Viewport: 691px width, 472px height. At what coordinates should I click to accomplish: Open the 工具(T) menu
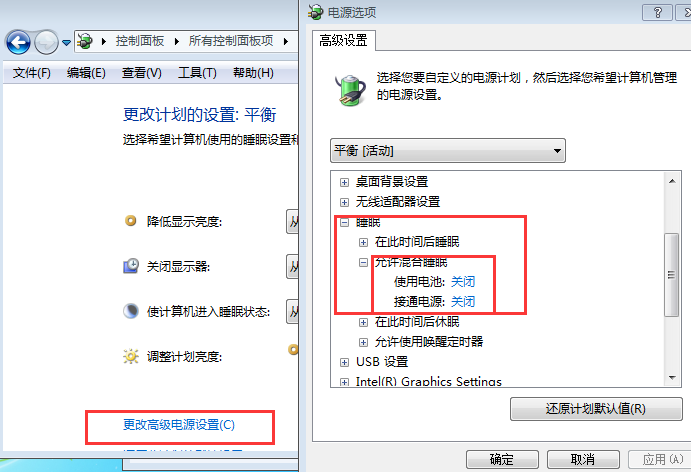tap(197, 73)
